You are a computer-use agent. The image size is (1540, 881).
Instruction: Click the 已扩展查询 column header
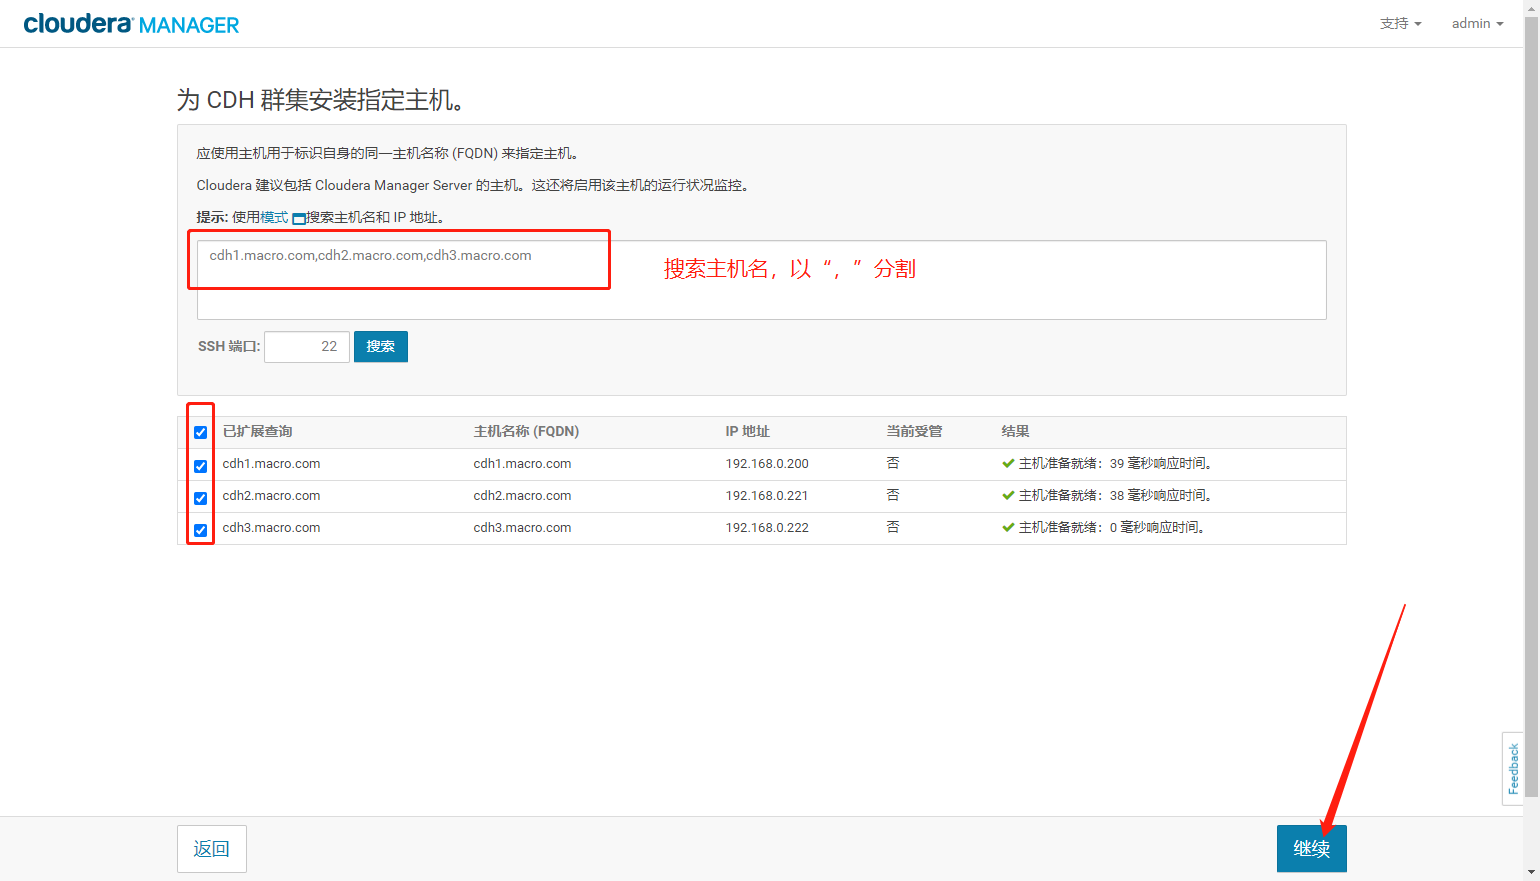258,431
